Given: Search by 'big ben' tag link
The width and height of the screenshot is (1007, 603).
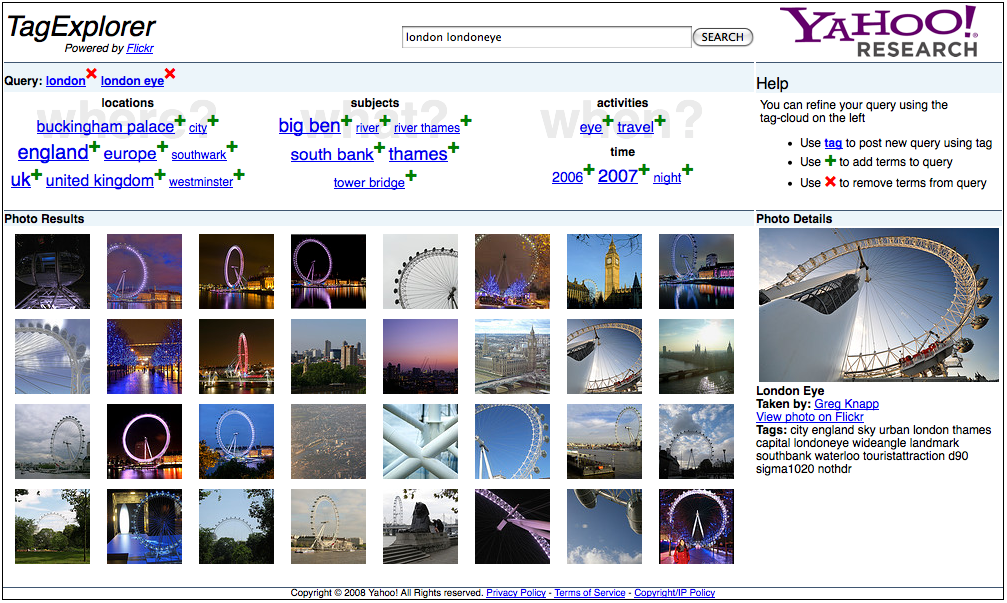Looking at the screenshot, I should click(310, 126).
